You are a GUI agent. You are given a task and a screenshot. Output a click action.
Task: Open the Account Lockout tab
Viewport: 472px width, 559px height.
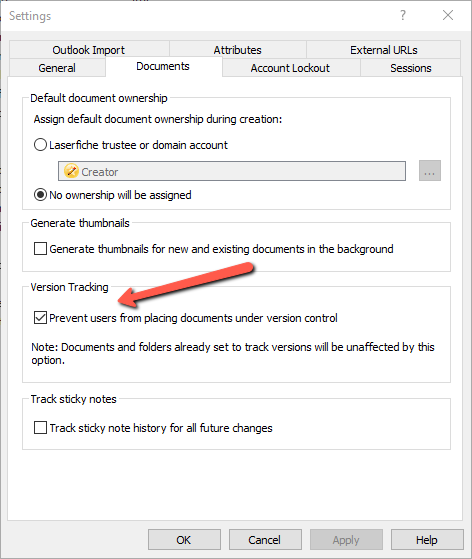click(x=291, y=68)
